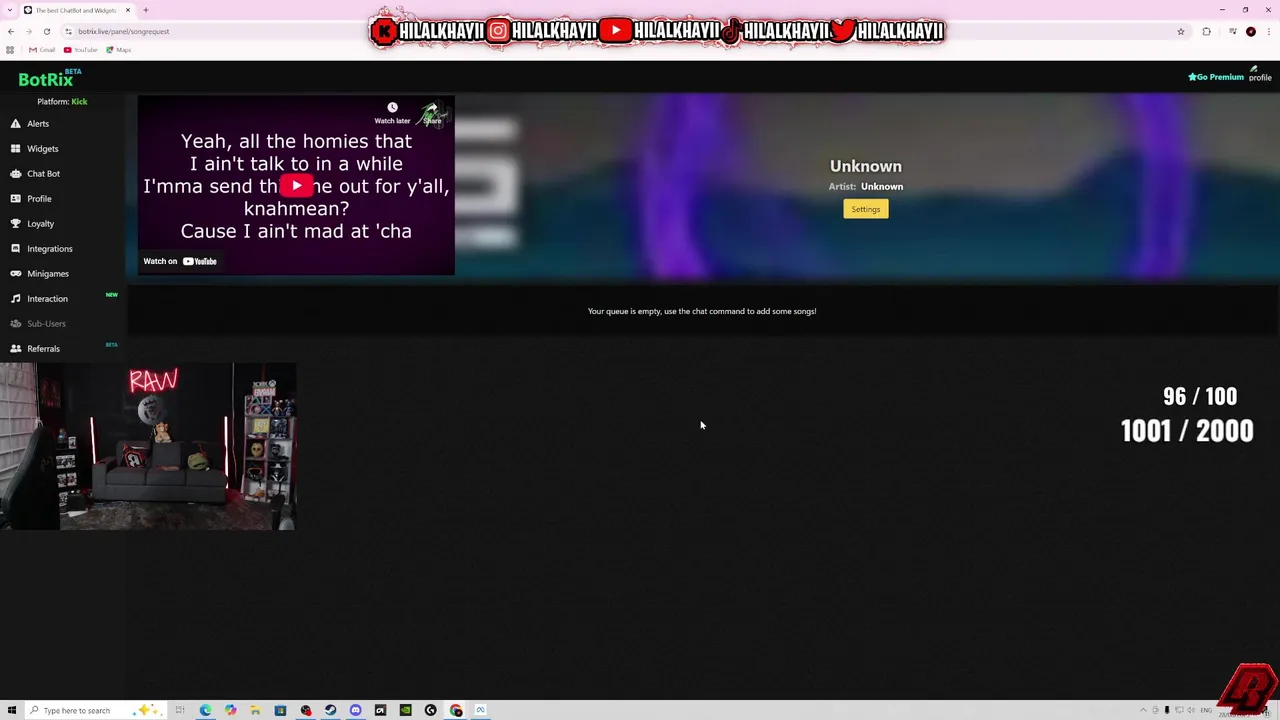The image size is (1280, 720).
Task: Close the BotRix browser tab
Action: tap(127, 10)
